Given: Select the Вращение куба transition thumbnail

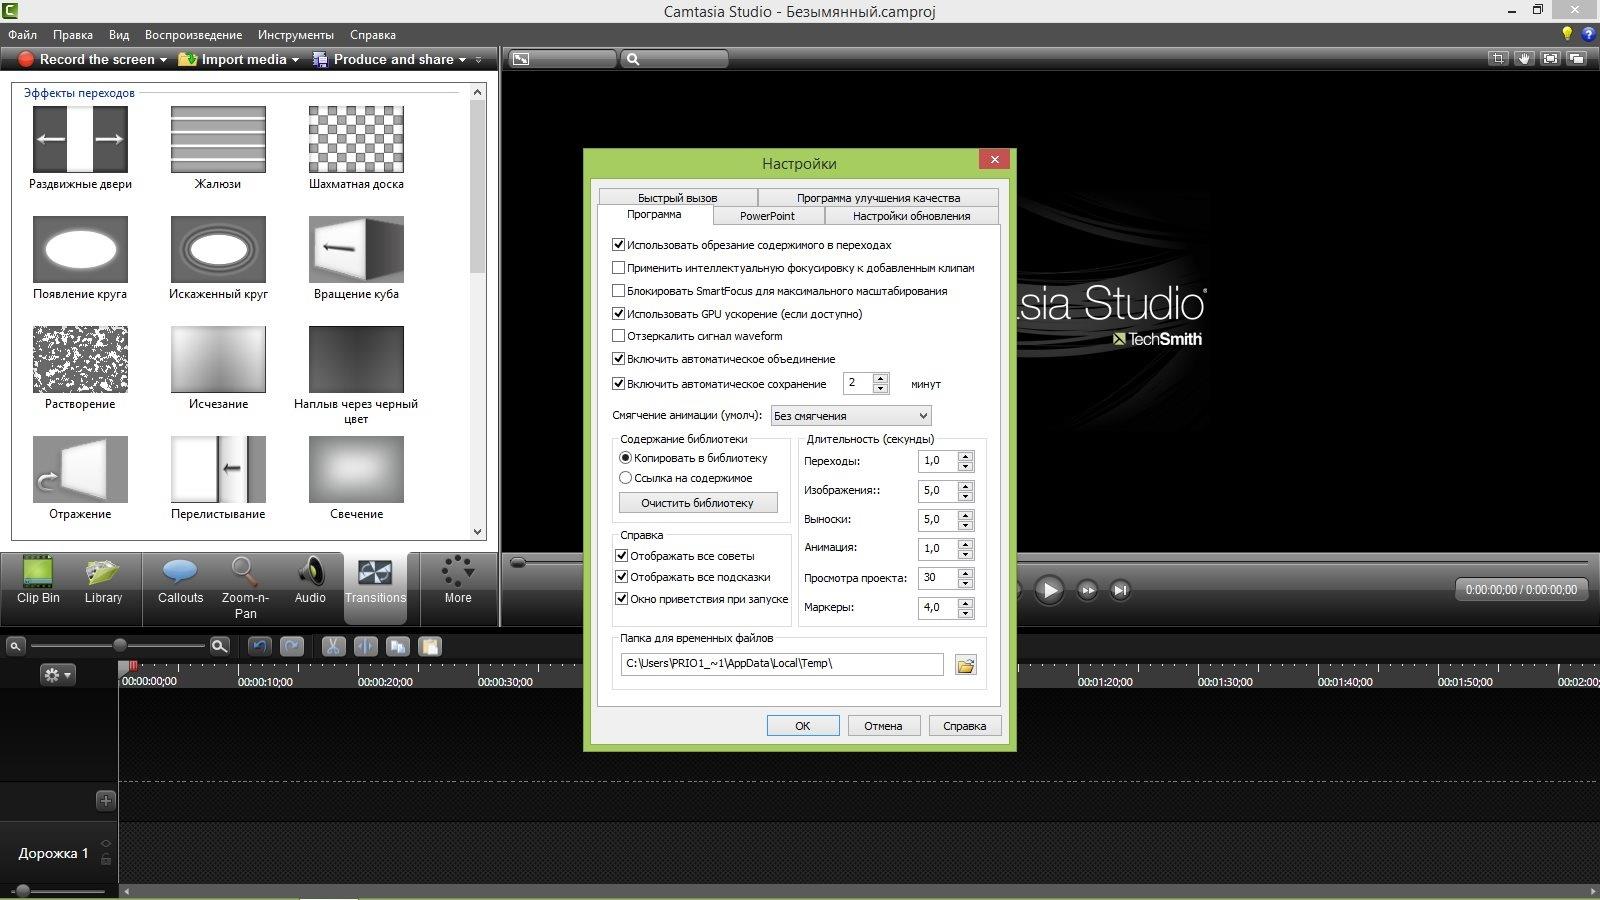Looking at the screenshot, I should [x=356, y=249].
